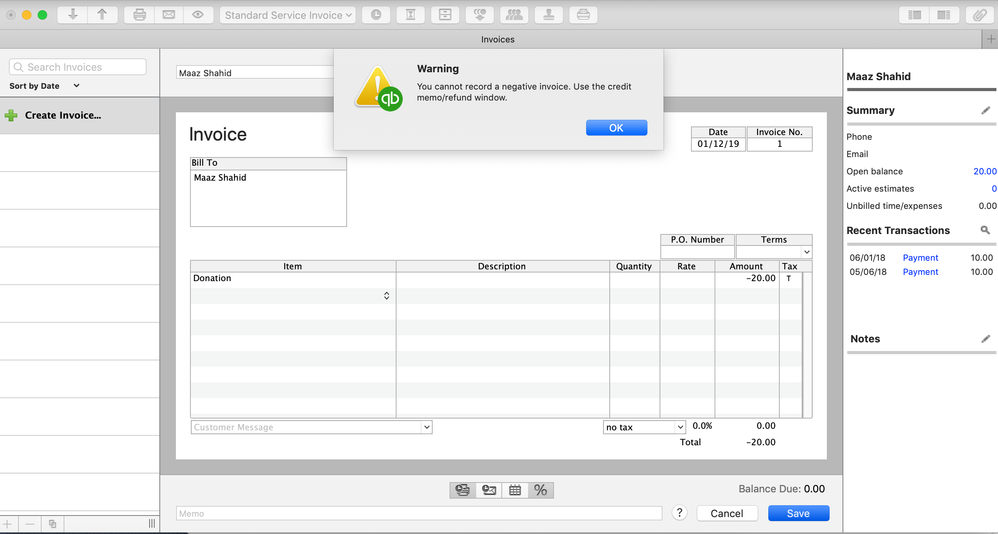998x534 pixels.
Task: Click the T tax code cell
Action: click(789, 279)
